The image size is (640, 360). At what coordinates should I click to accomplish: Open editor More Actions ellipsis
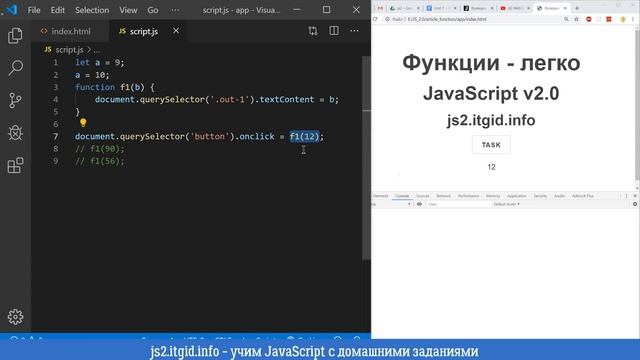pyautogui.click(x=354, y=31)
